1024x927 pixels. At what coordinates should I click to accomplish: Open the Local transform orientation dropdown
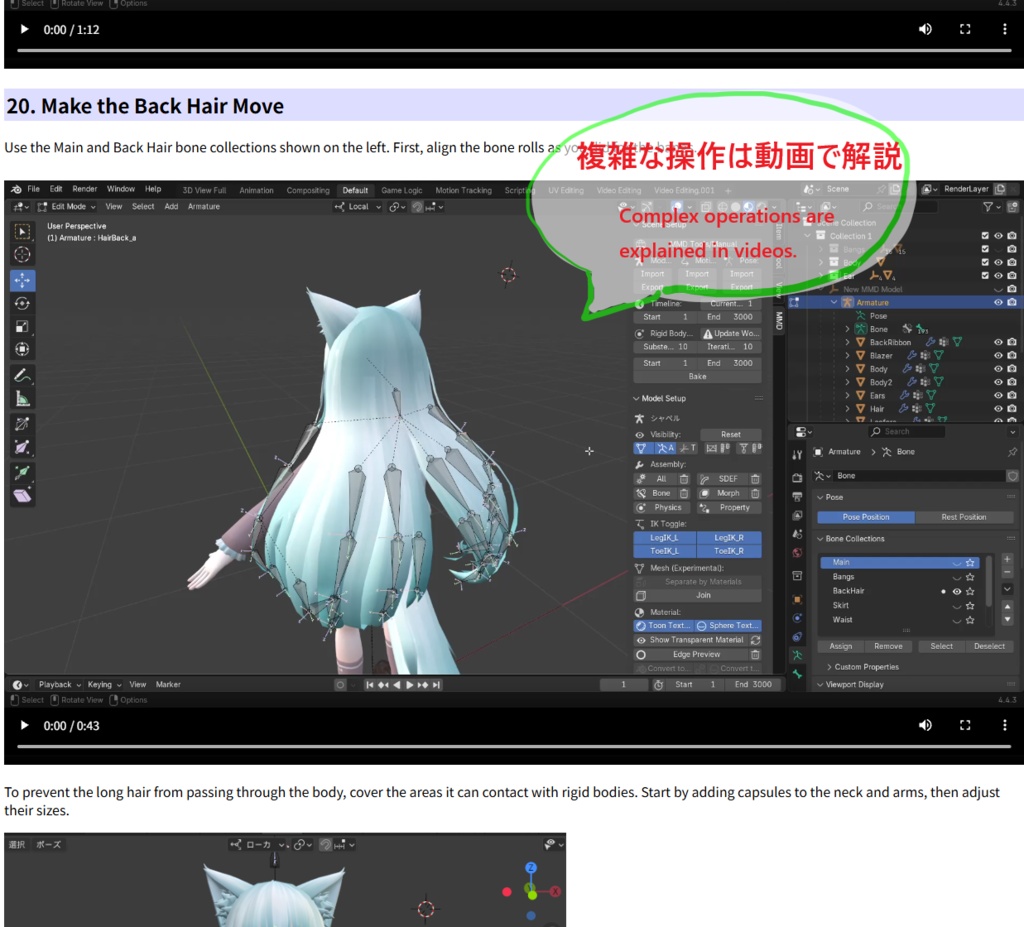[x=358, y=206]
